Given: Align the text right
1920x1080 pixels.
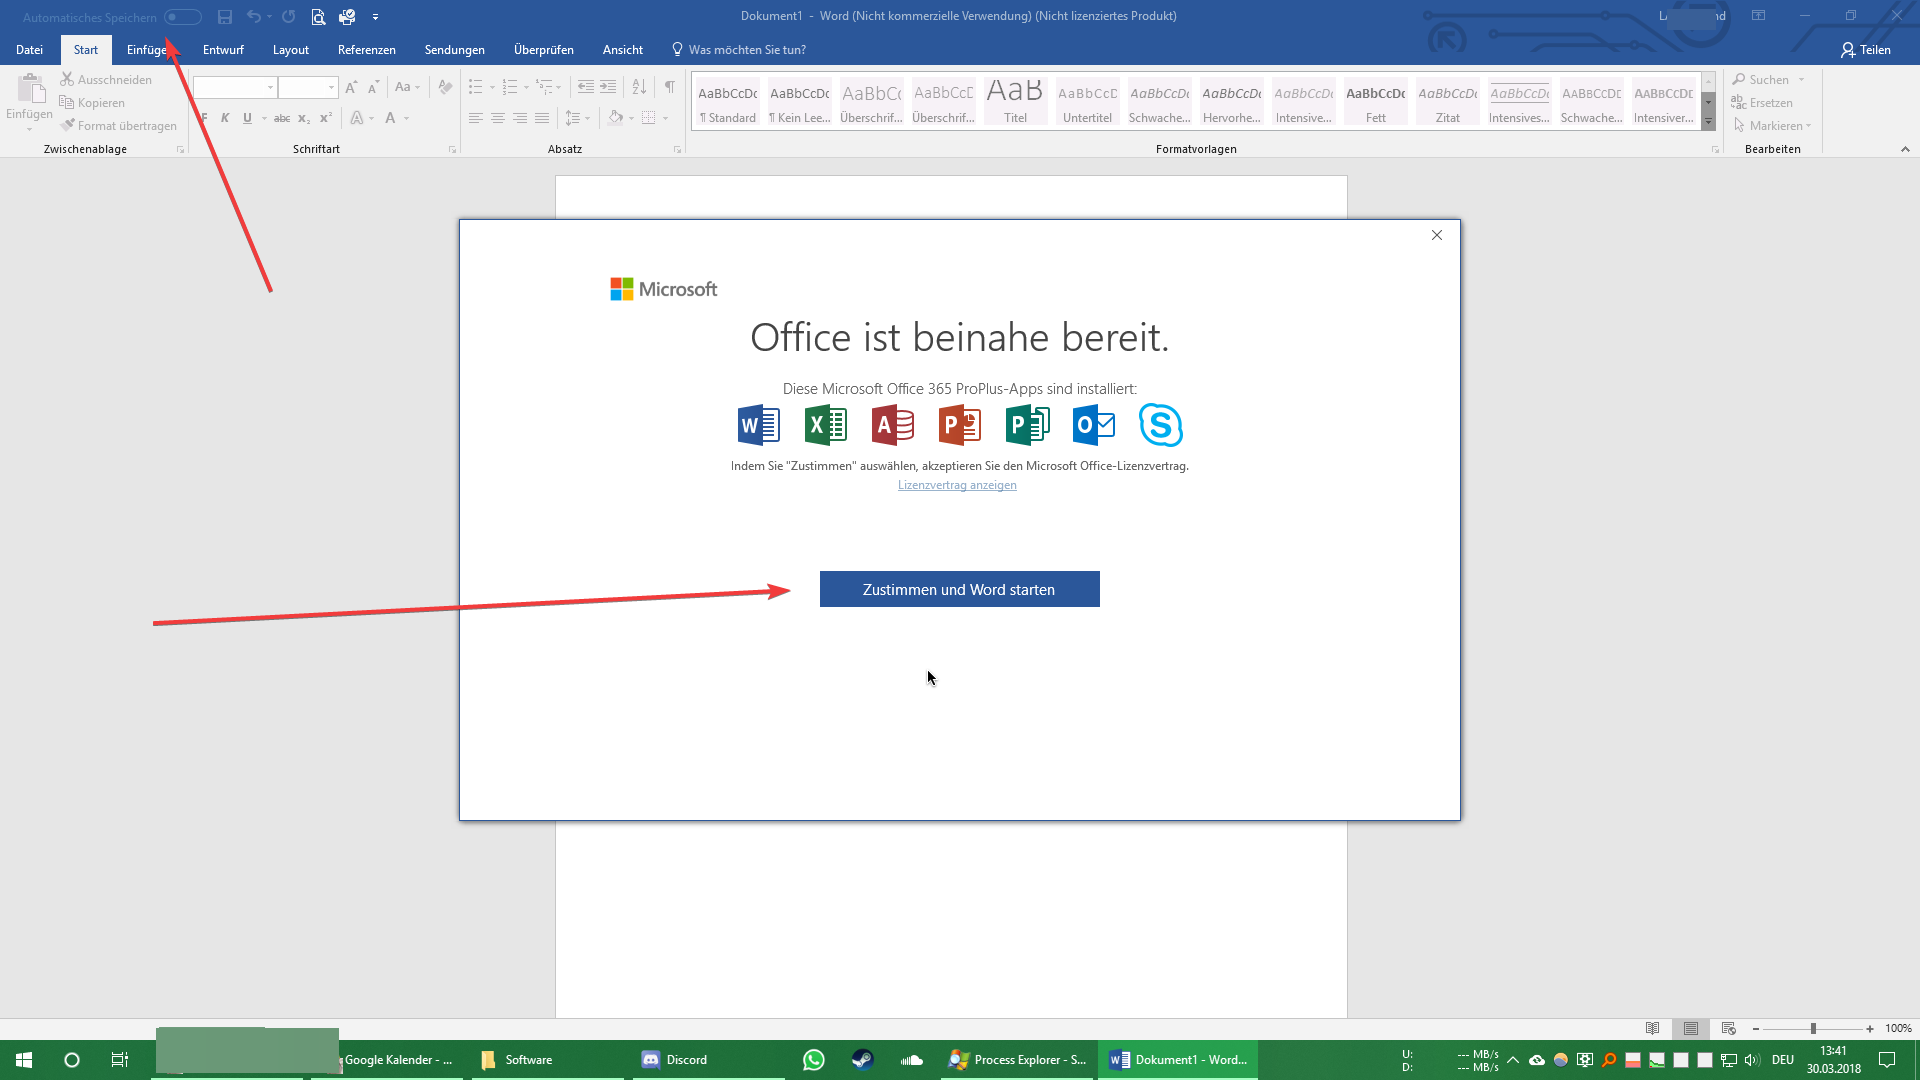Looking at the screenshot, I should [520, 118].
